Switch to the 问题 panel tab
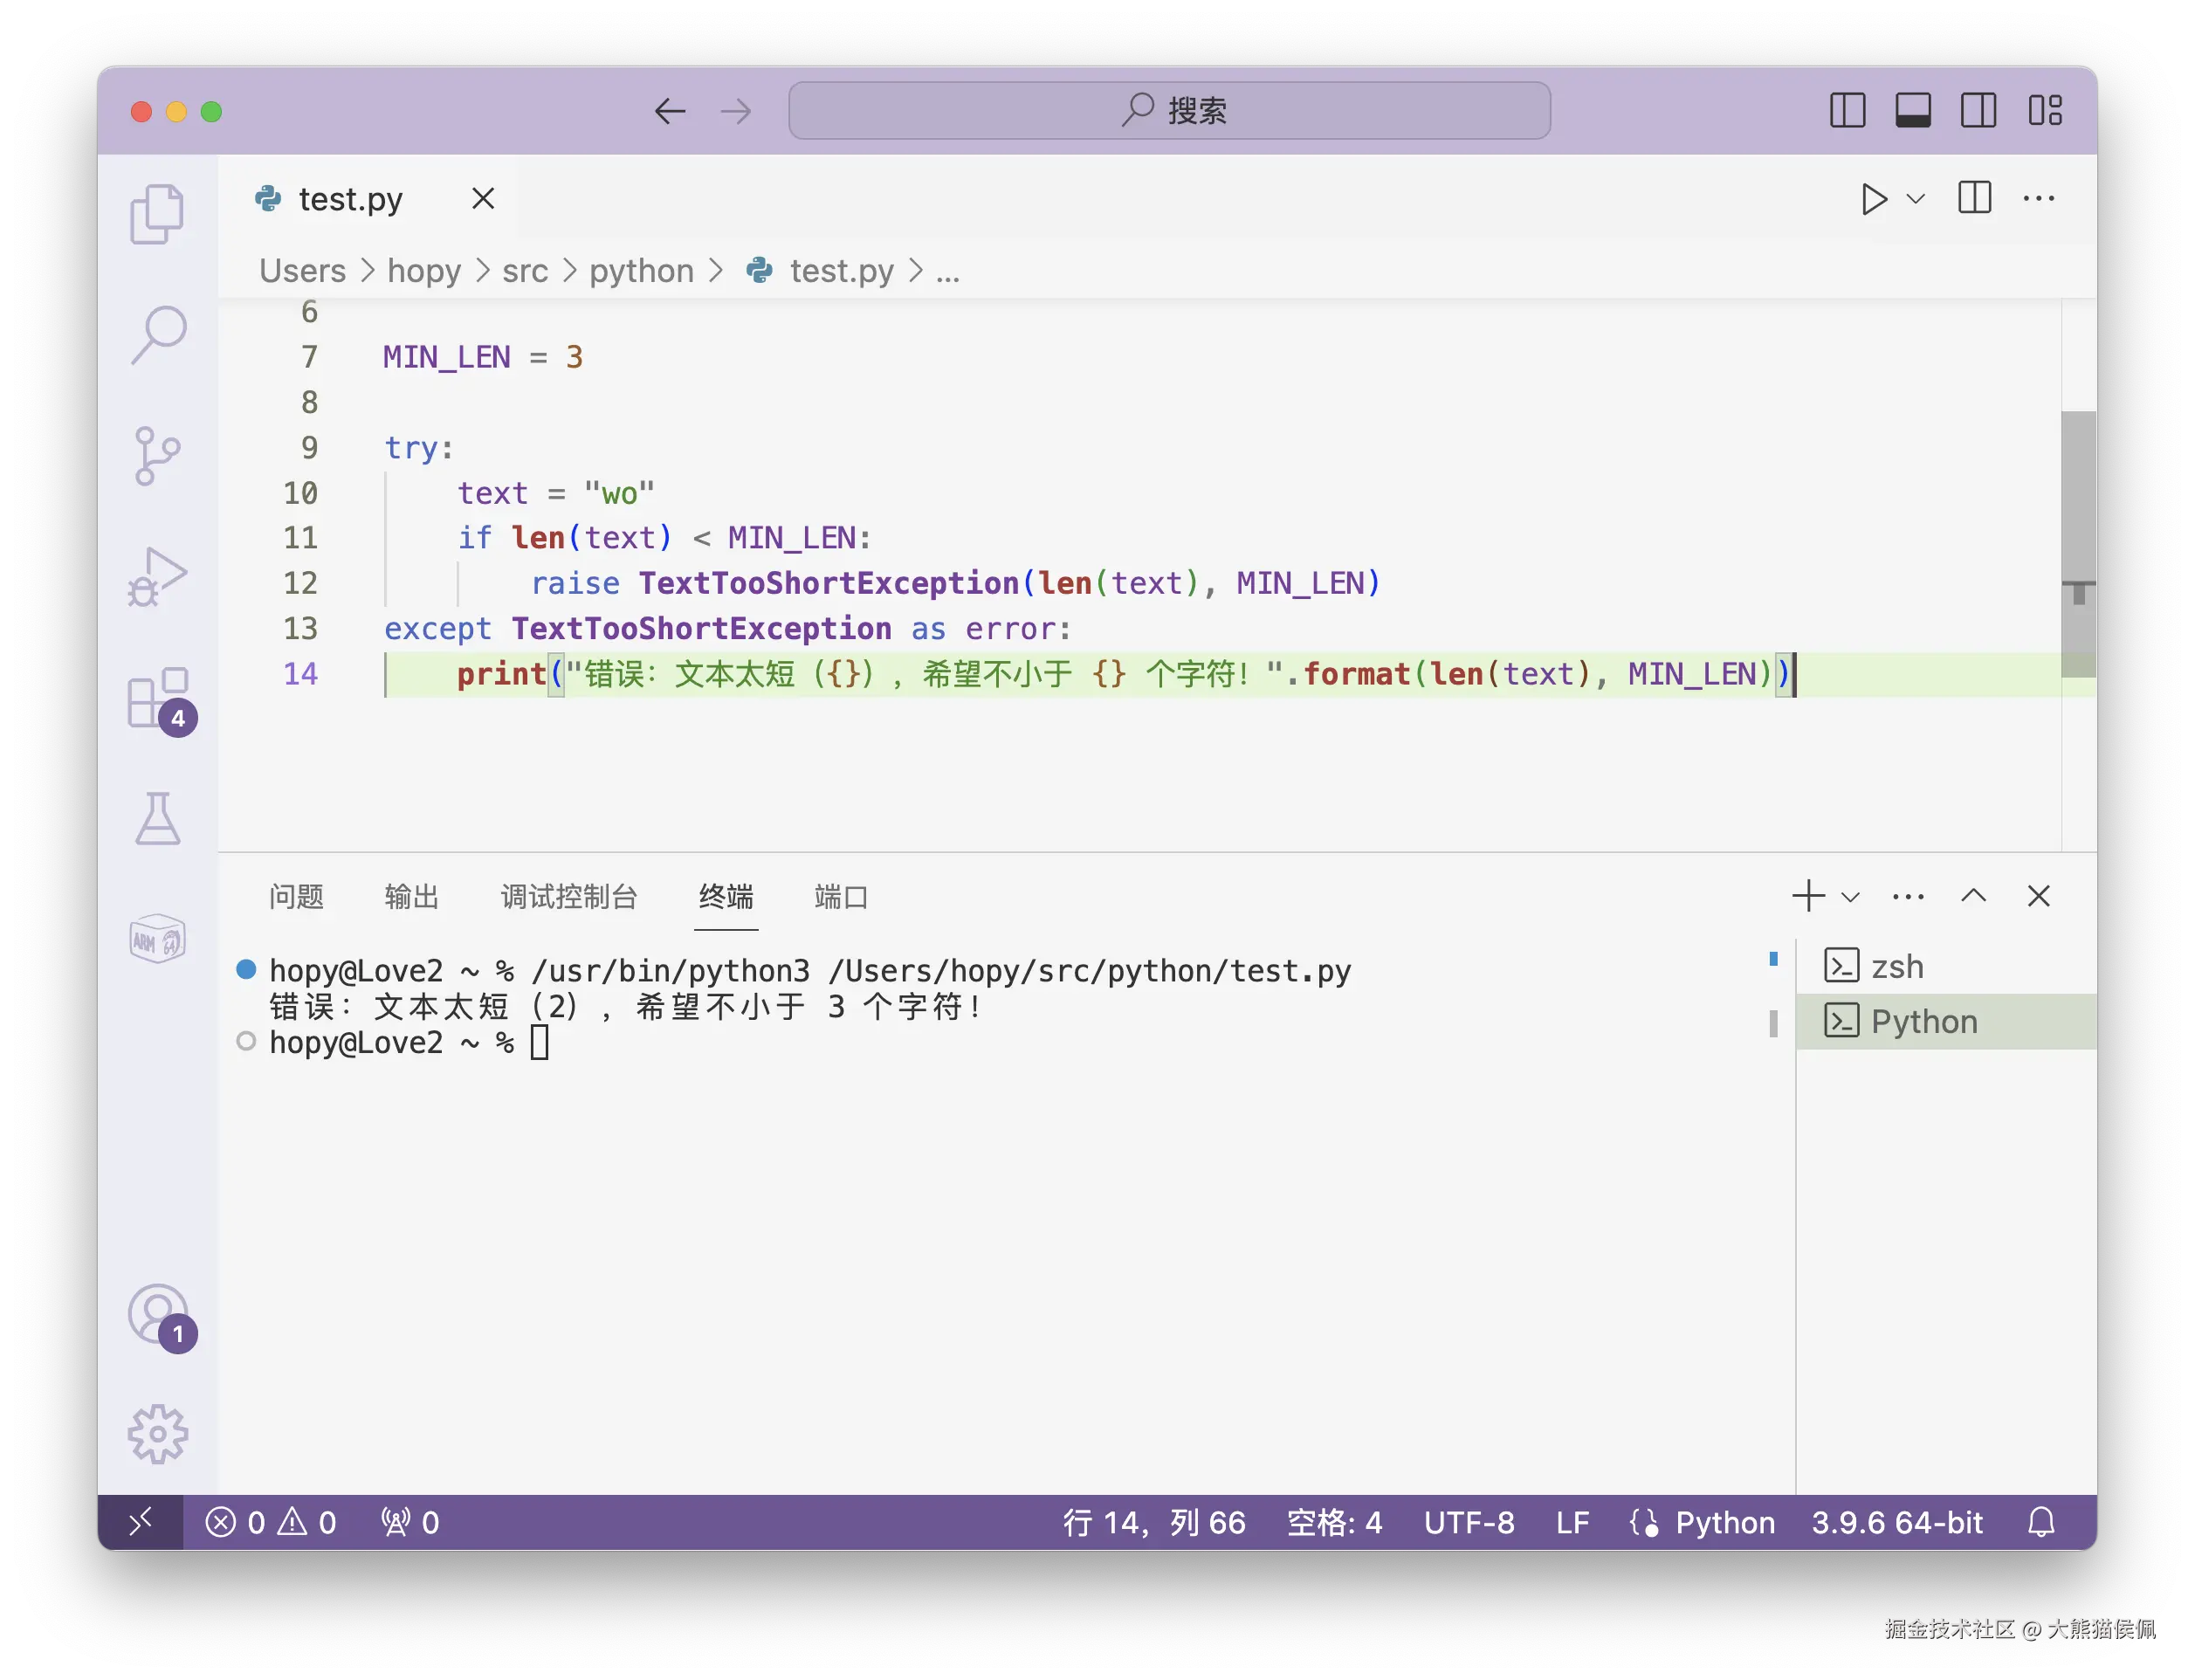This screenshot has height=1680, width=2195. [296, 897]
